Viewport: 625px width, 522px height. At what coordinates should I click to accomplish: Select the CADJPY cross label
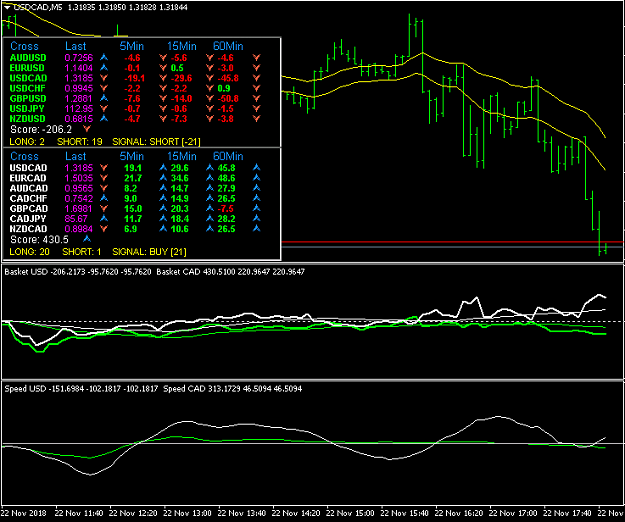click(x=28, y=218)
